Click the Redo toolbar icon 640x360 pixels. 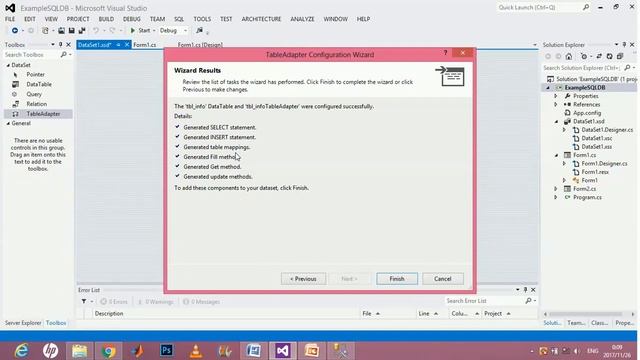coord(112,31)
